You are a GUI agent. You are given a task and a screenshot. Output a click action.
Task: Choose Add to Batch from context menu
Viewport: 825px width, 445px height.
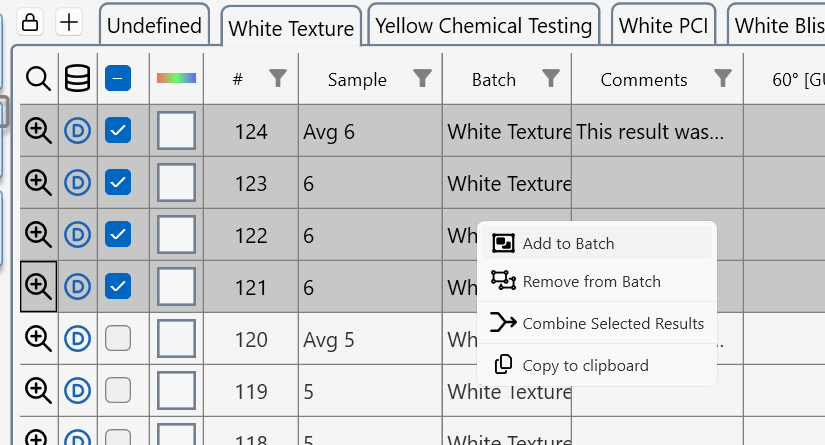tap(568, 243)
